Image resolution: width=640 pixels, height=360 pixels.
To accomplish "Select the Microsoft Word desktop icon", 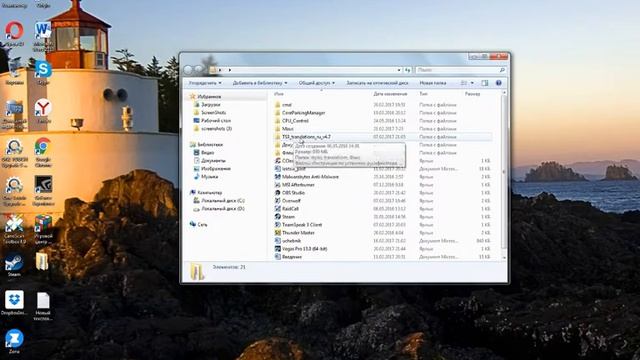I will point(43,36).
